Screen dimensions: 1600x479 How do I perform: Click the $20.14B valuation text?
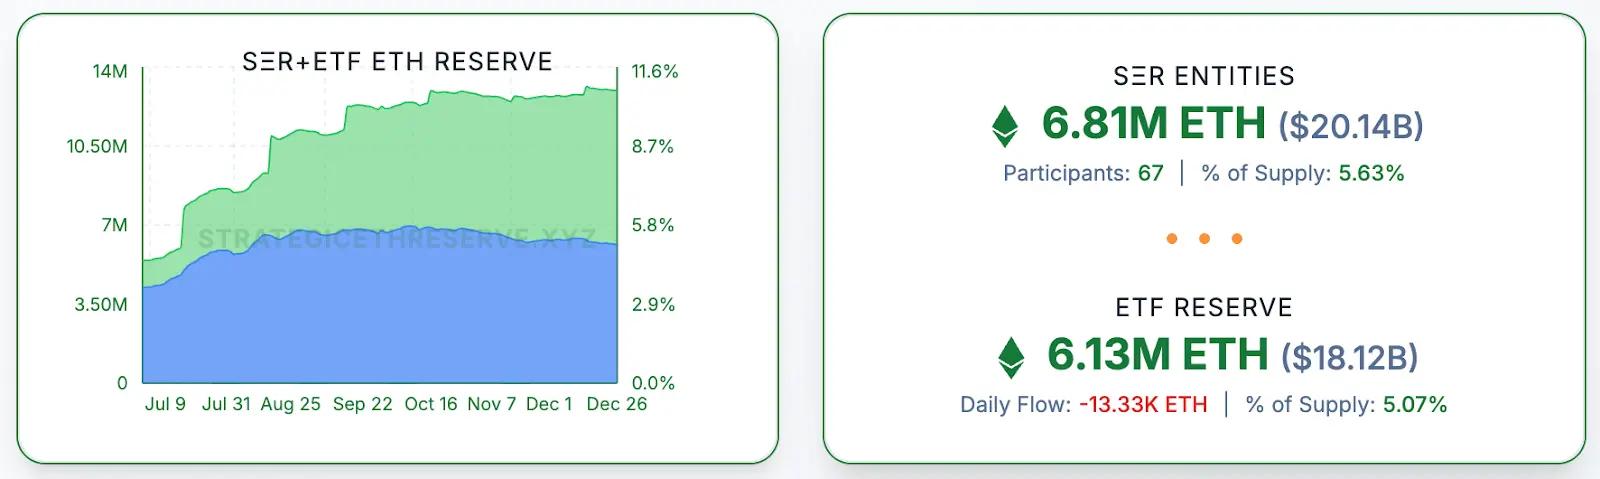pos(1351,126)
